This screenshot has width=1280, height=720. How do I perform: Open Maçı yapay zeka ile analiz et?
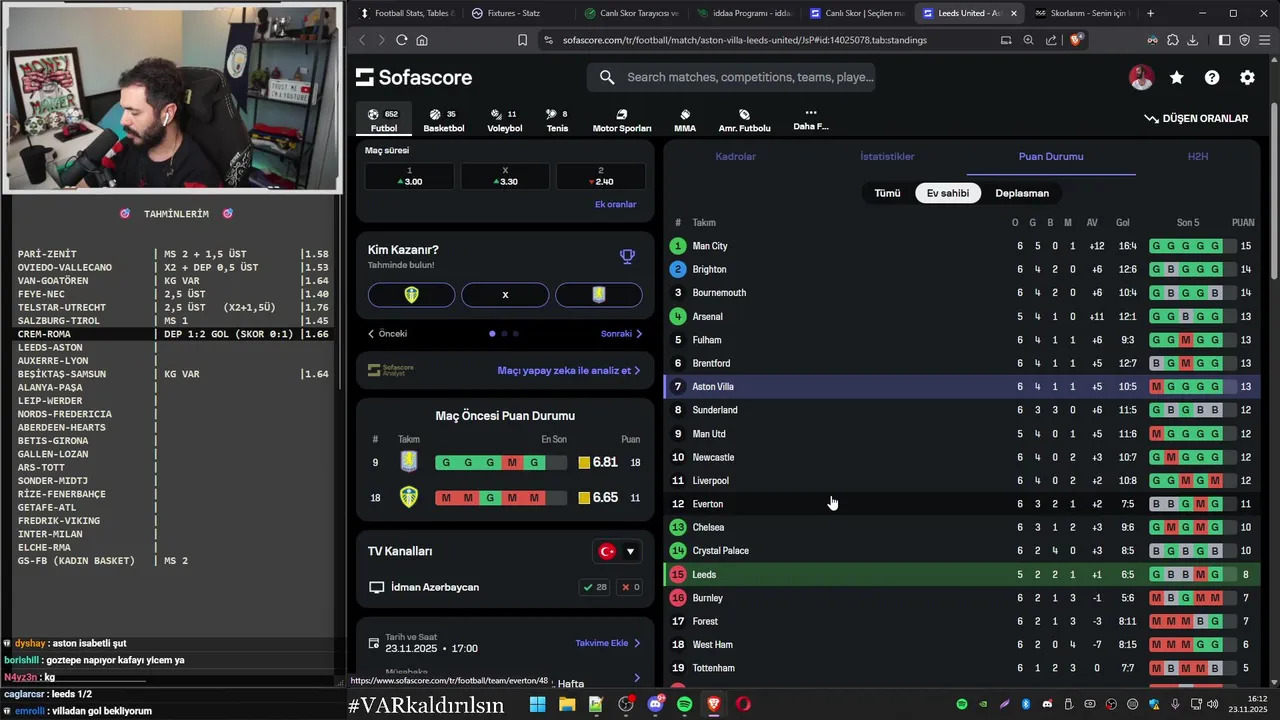(569, 370)
